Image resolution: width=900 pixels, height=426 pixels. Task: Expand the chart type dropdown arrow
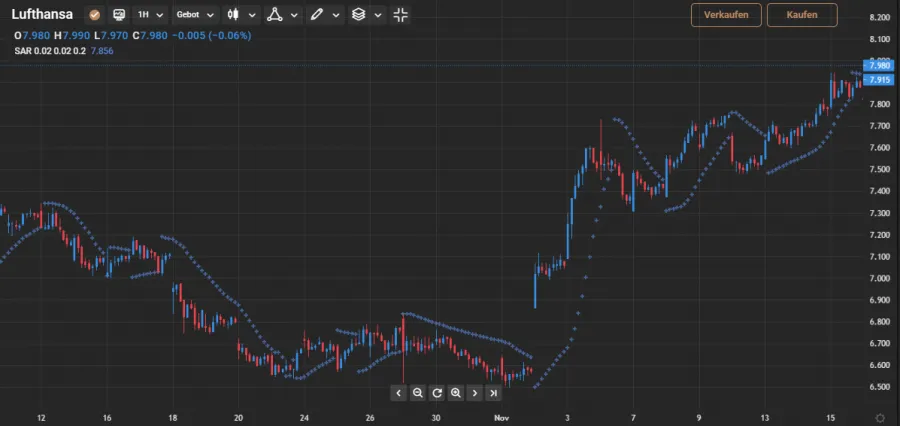click(x=252, y=15)
